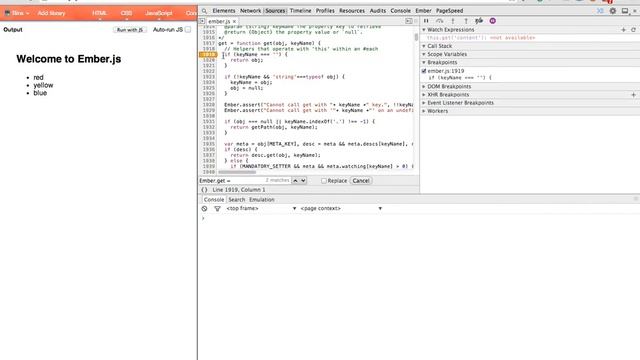This screenshot has width=640, height=360.
Task: Go to previous search match arrow
Action: (295, 180)
